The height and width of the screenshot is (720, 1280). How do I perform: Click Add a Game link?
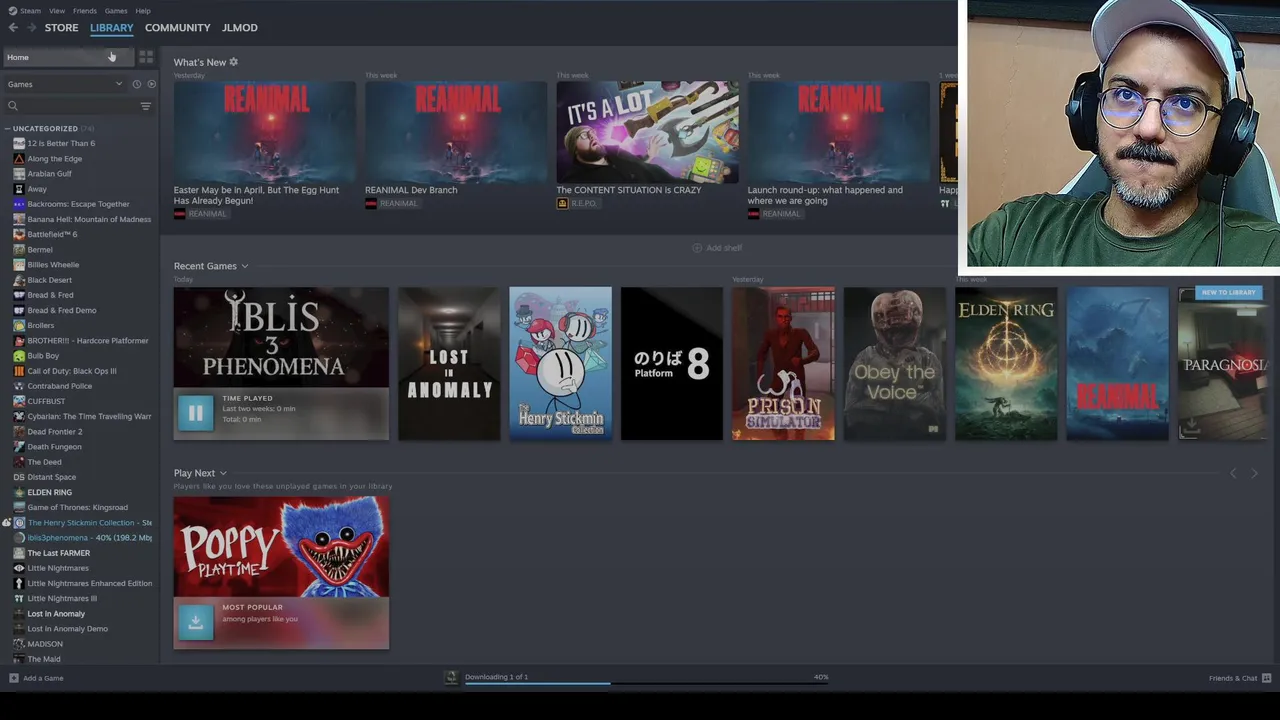pos(44,678)
